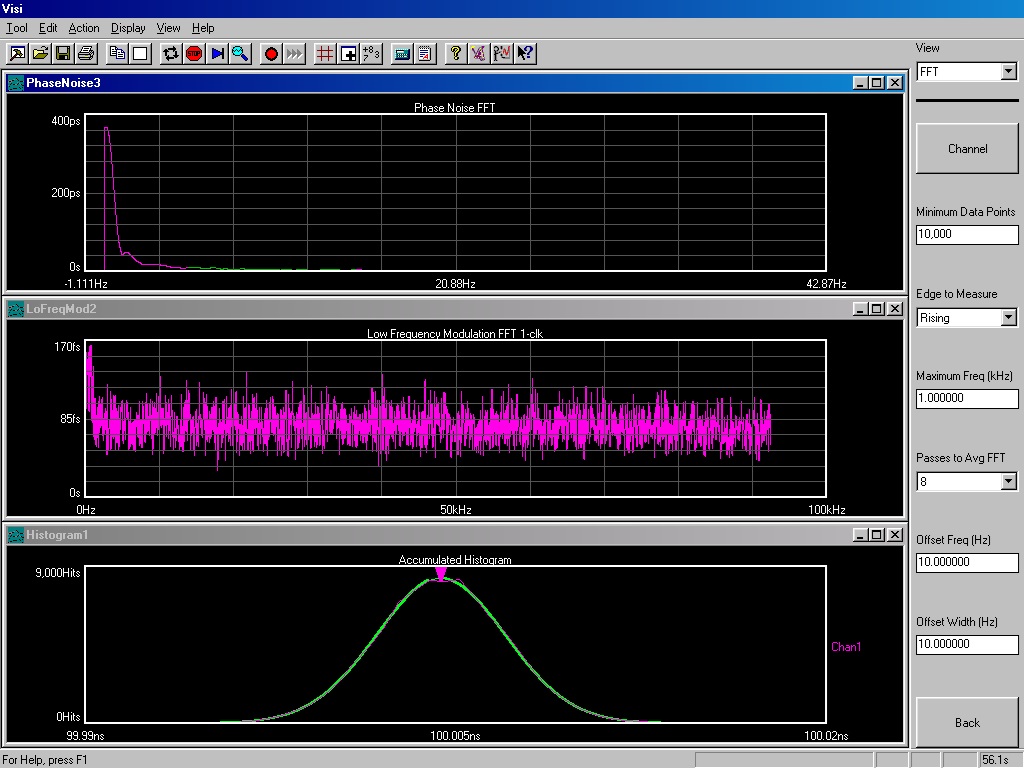1024x768 pixels.
Task: Expand the Passes to Avg FFT dropdown
Action: click(1008, 482)
